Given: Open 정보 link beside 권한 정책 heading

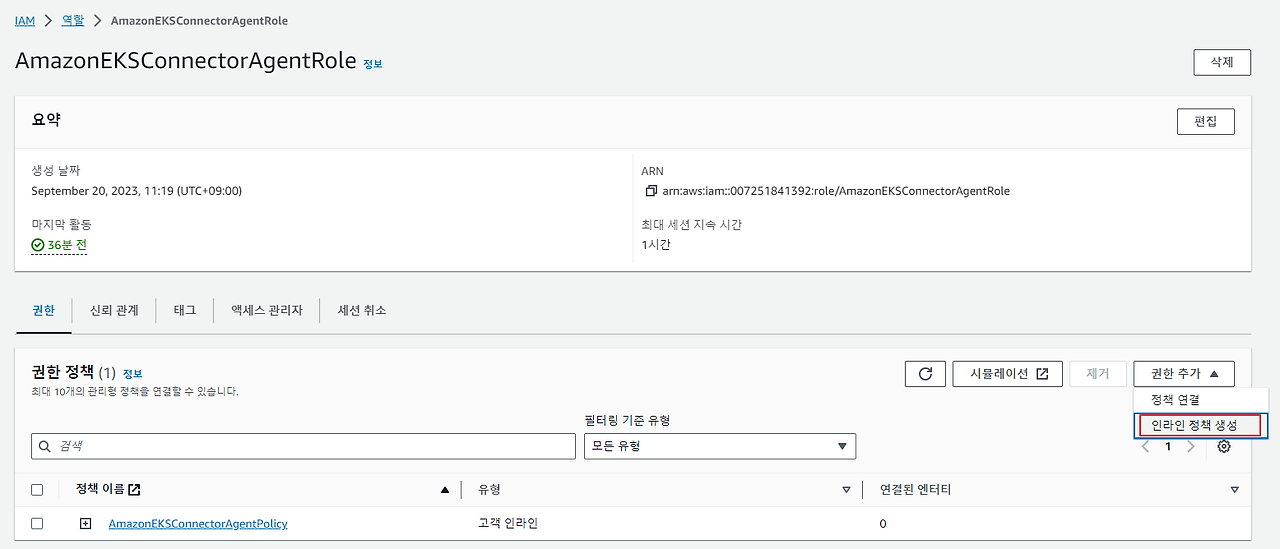Looking at the screenshot, I should coord(133,374).
